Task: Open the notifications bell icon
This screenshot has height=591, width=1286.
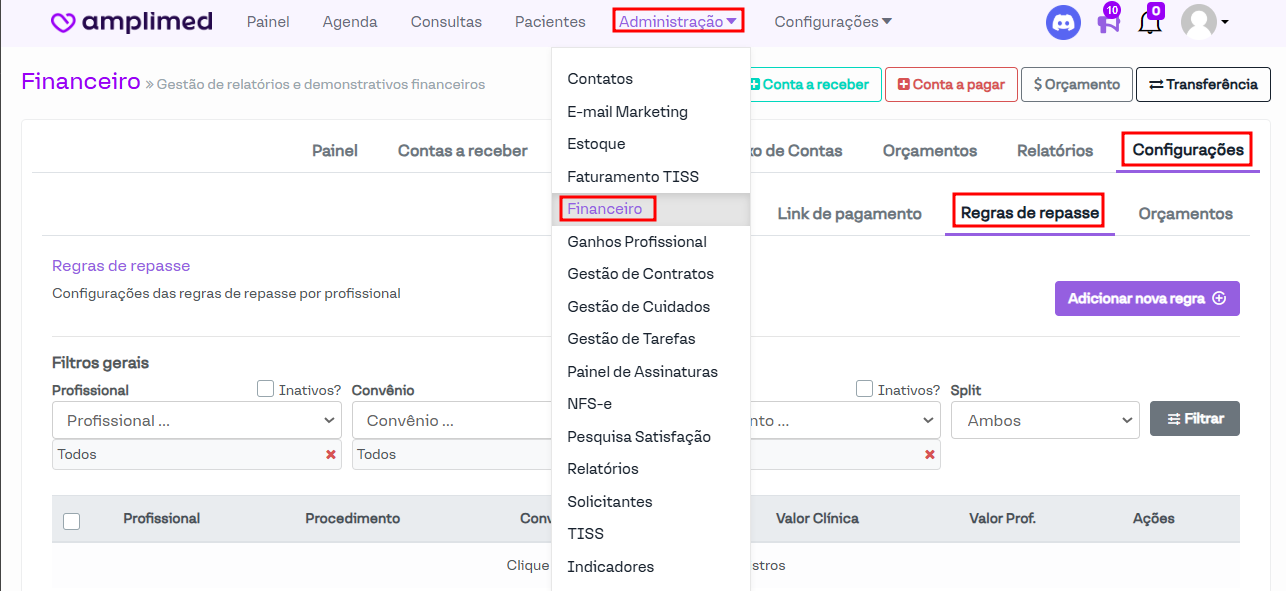Action: click(x=1150, y=22)
